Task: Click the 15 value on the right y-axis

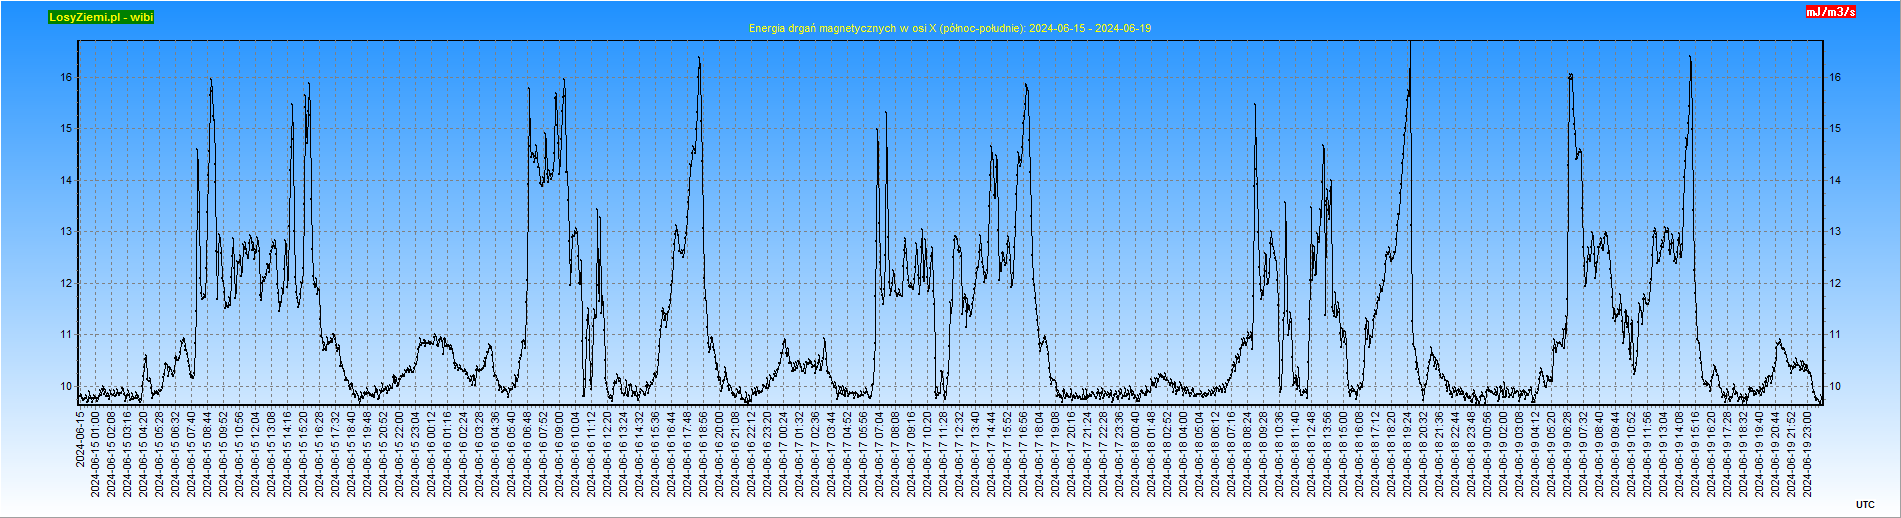Action: tap(1835, 129)
